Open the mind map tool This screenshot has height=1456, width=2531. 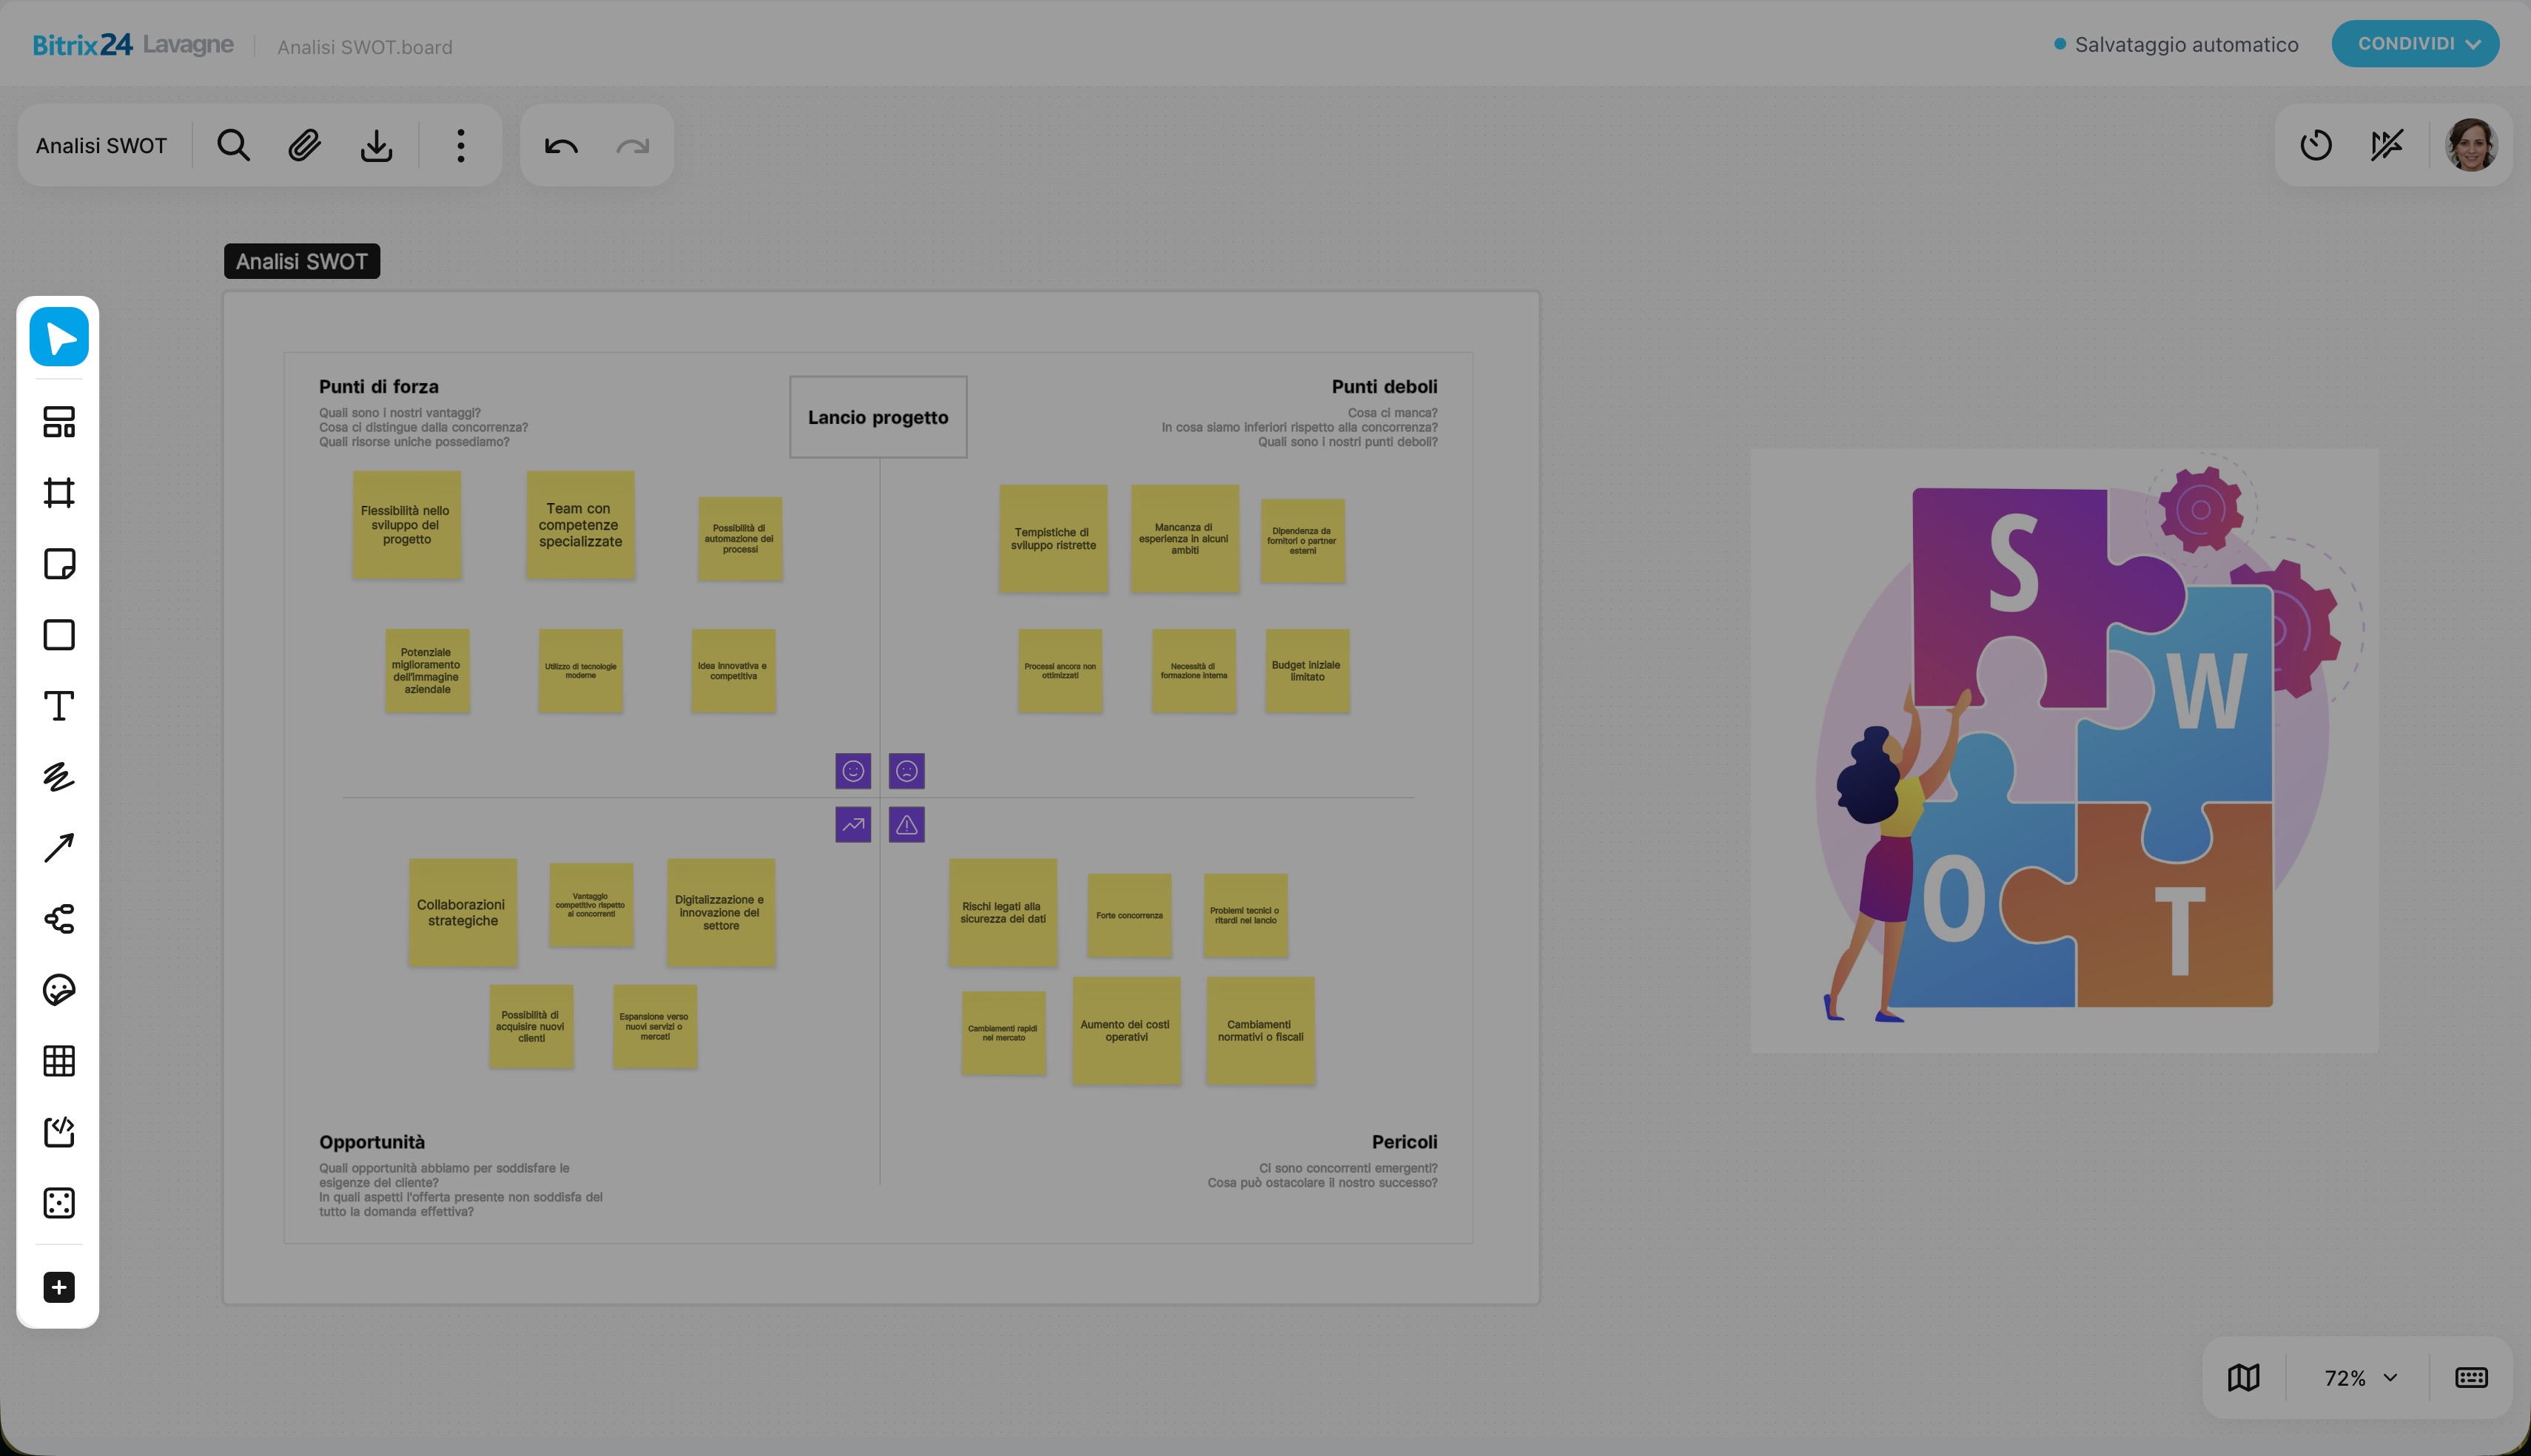point(59,919)
